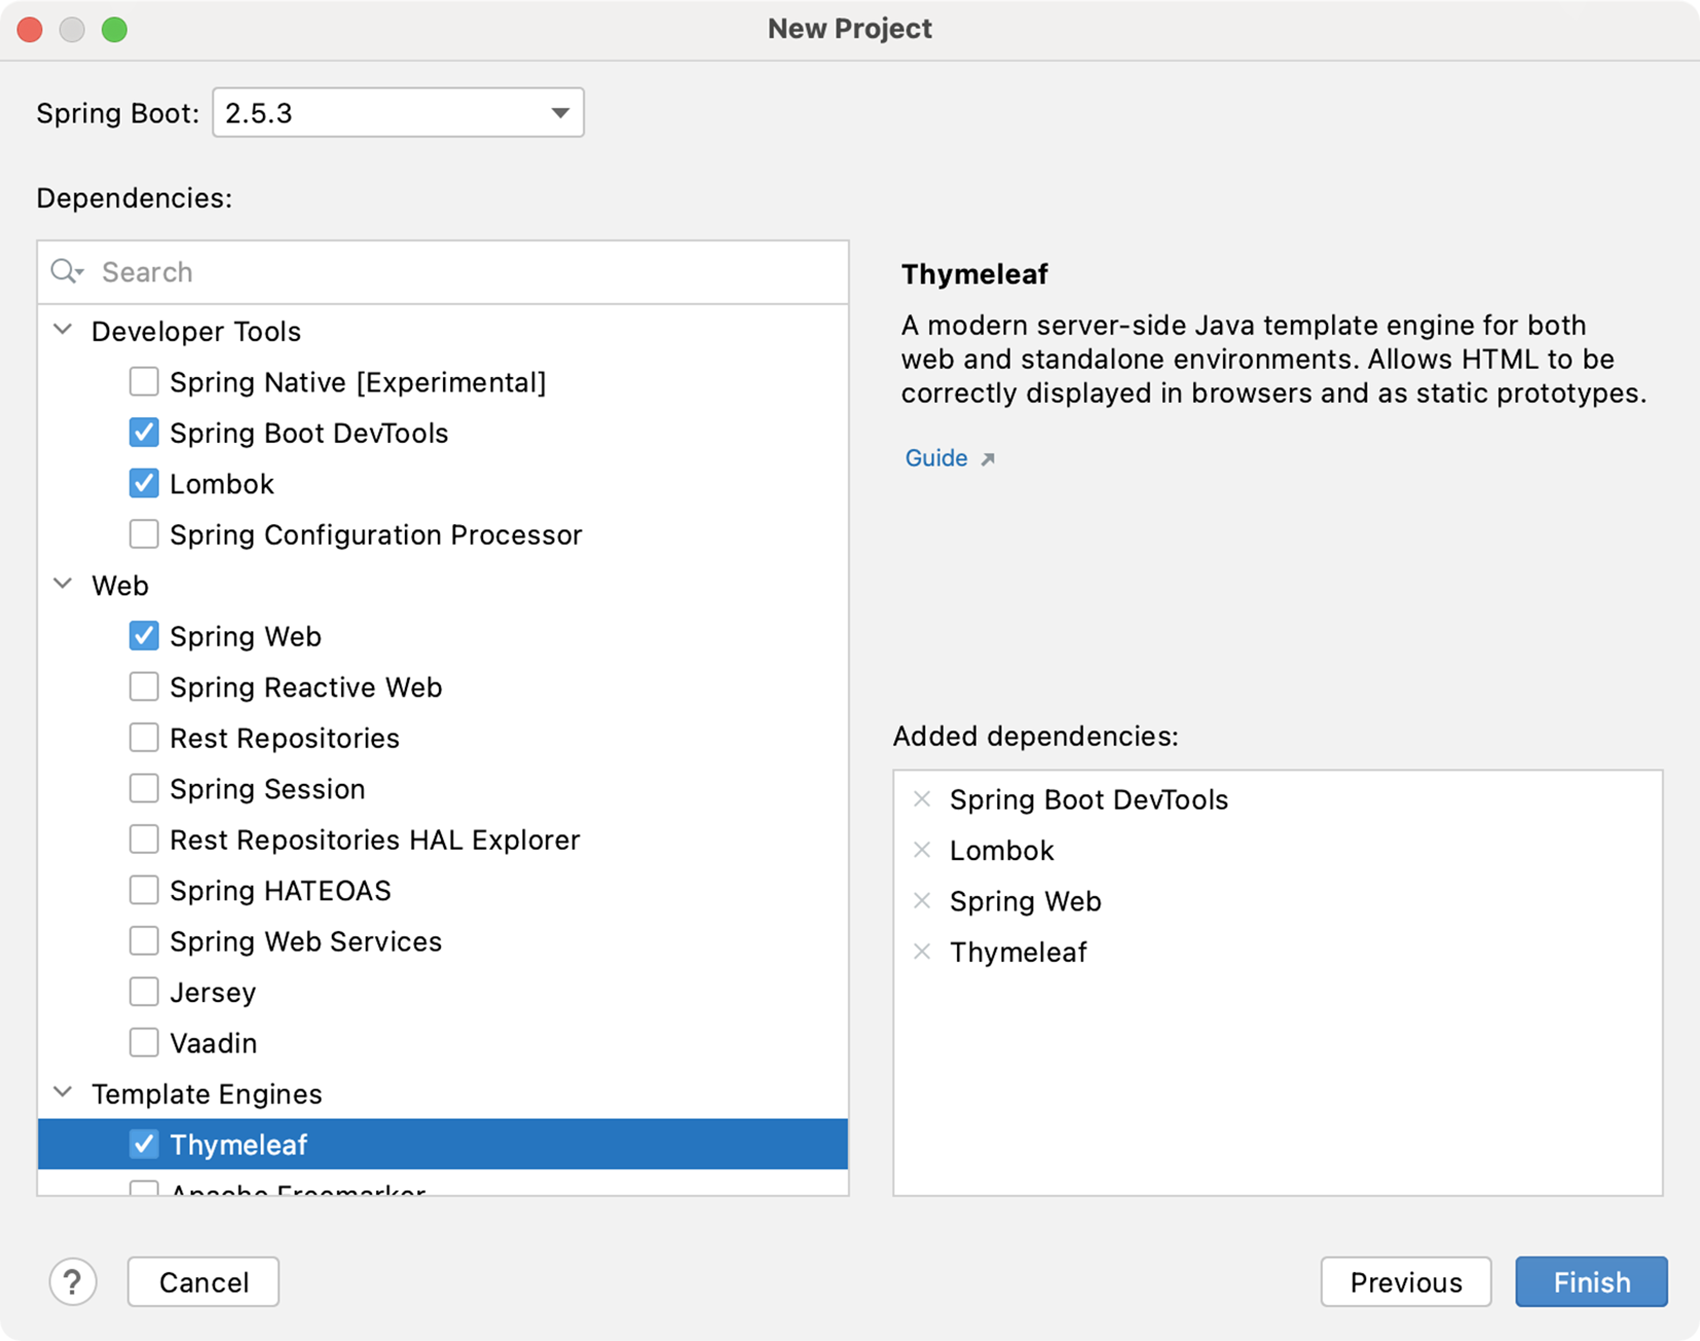Click the green zoom window button
Image resolution: width=1700 pixels, height=1341 pixels.
(x=114, y=30)
